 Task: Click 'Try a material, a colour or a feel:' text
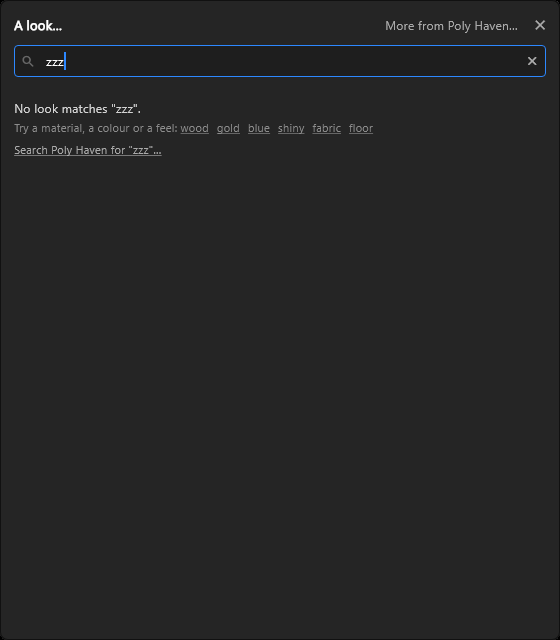(x=96, y=128)
